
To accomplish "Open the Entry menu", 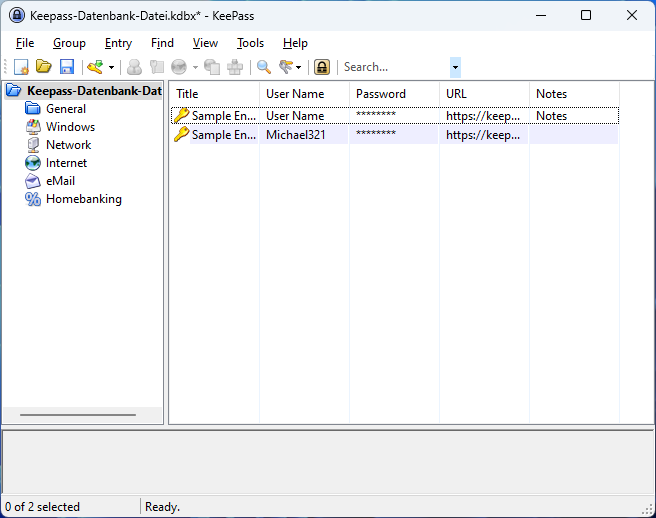I will [x=118, y=43].
